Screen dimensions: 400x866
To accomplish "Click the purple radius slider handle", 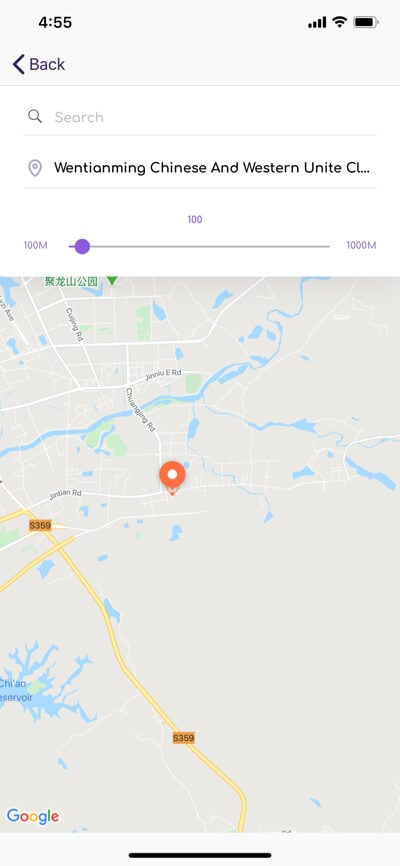I will [x=82, y=246].
